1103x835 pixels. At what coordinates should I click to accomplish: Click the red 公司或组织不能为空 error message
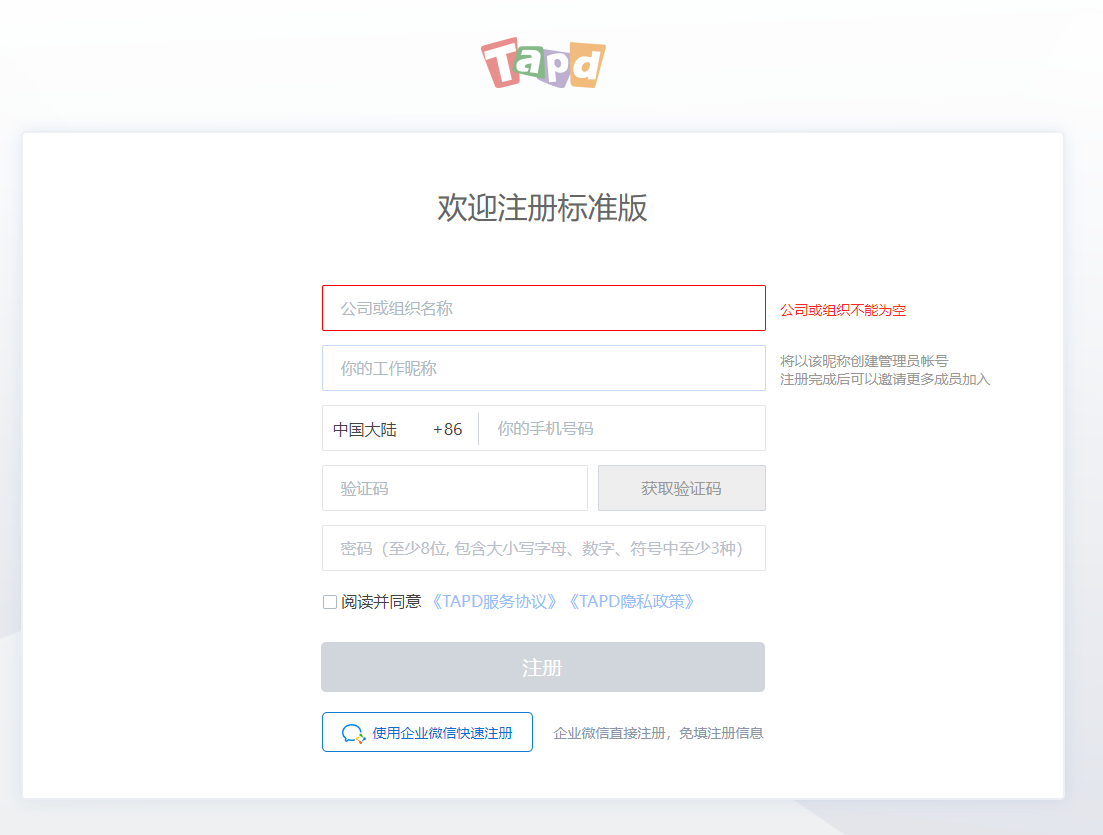[x=843, y=310]
